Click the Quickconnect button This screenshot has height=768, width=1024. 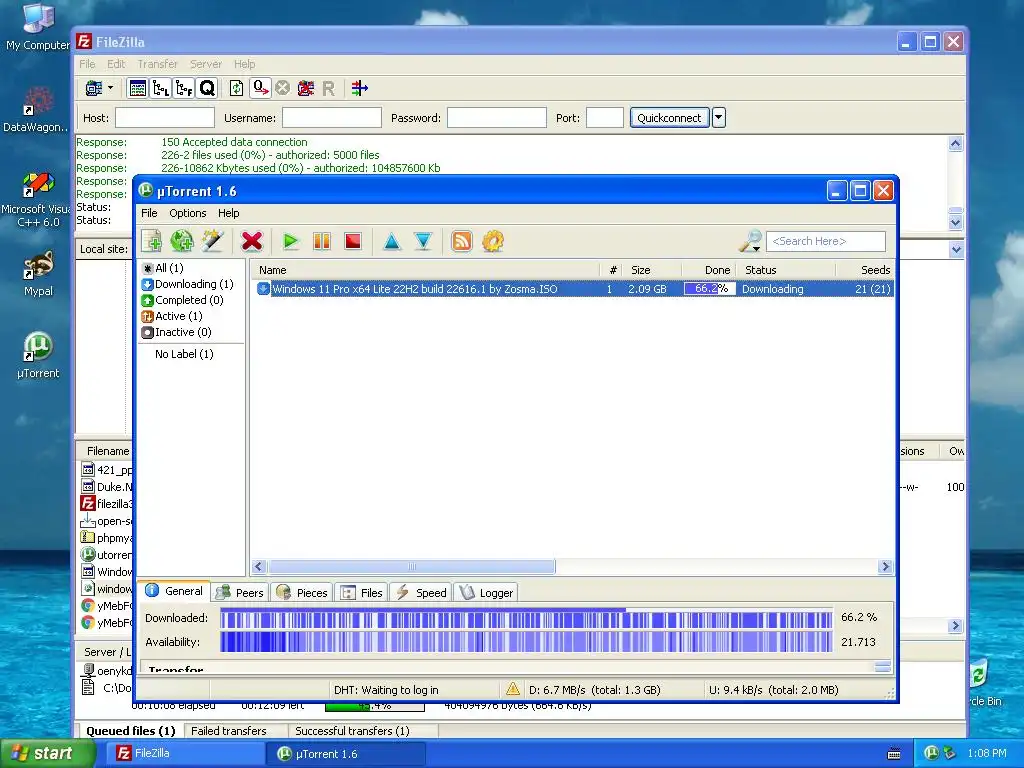click(669, 118)
